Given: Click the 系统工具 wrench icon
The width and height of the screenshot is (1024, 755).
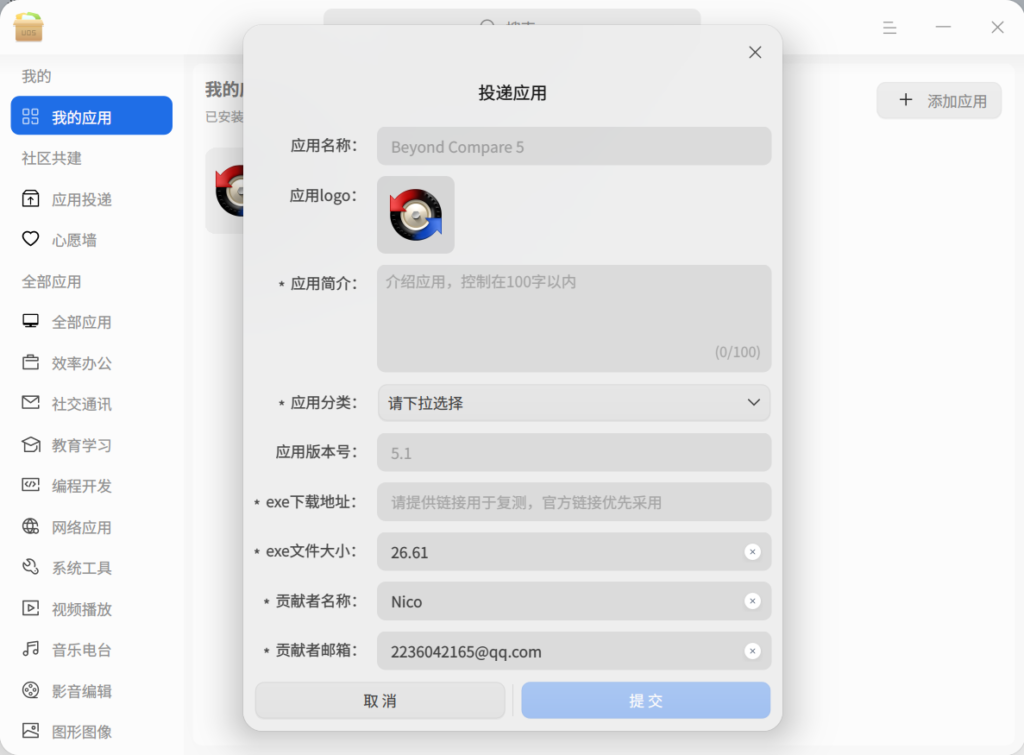Looking at the screenshot, I should [x=31, y=568].
